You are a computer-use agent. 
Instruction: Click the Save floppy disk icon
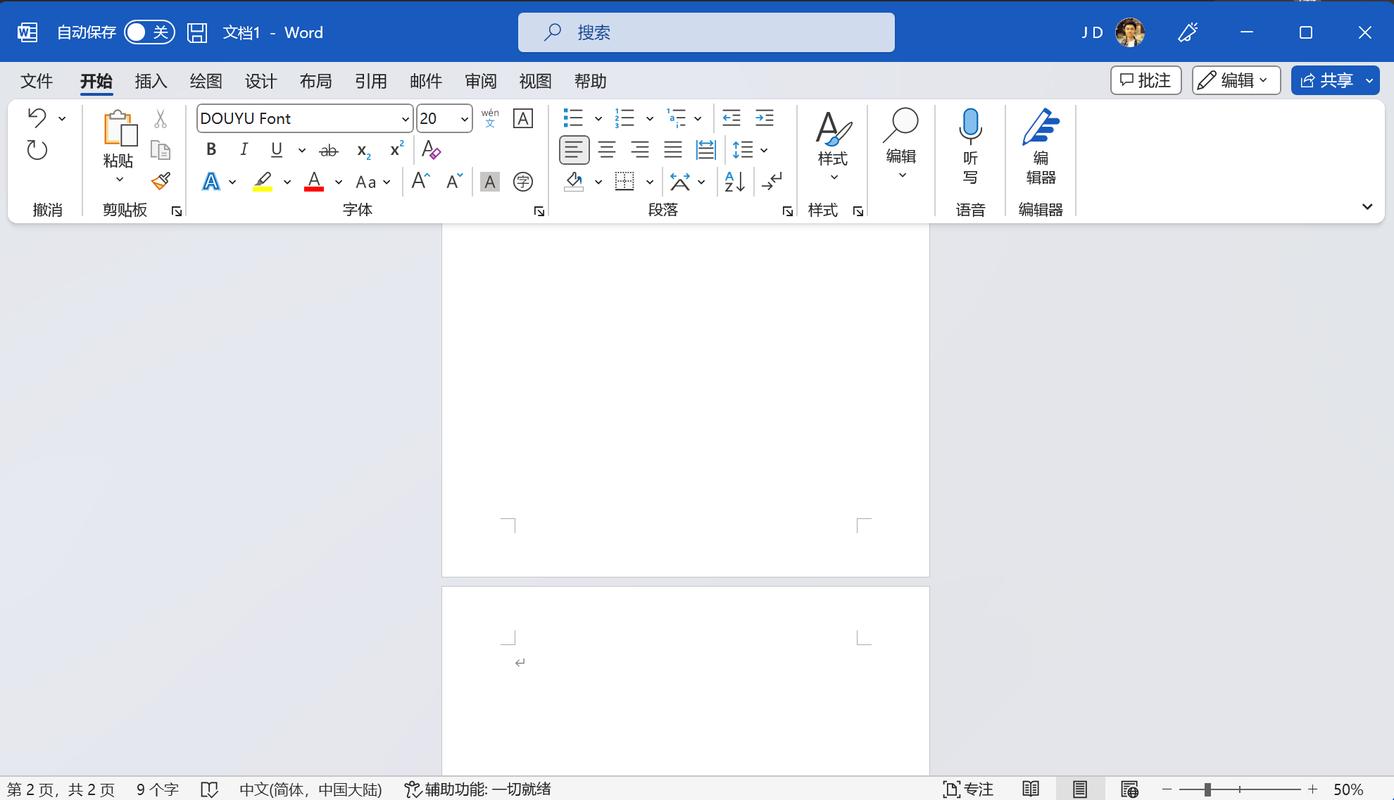(197, 32)
